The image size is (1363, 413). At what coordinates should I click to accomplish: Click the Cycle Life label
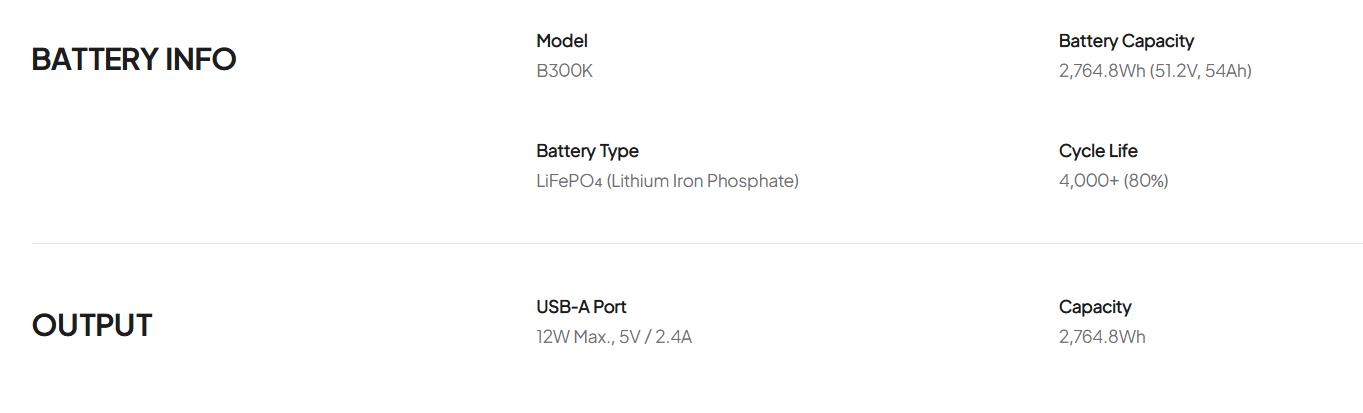pyautogui.click(x=1098, y=151)
